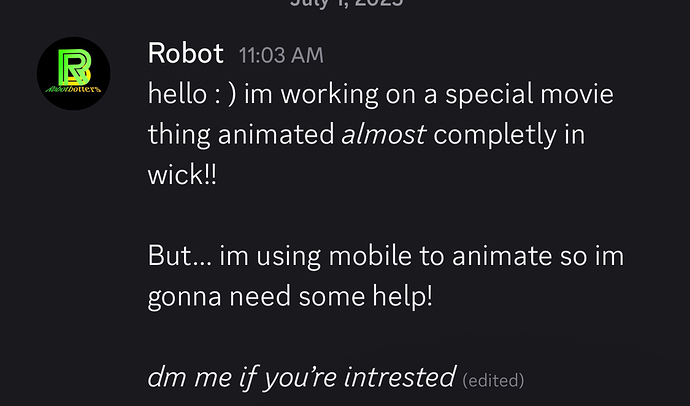
Task: Click the green R logo in avatar
Action: (74, 67)
